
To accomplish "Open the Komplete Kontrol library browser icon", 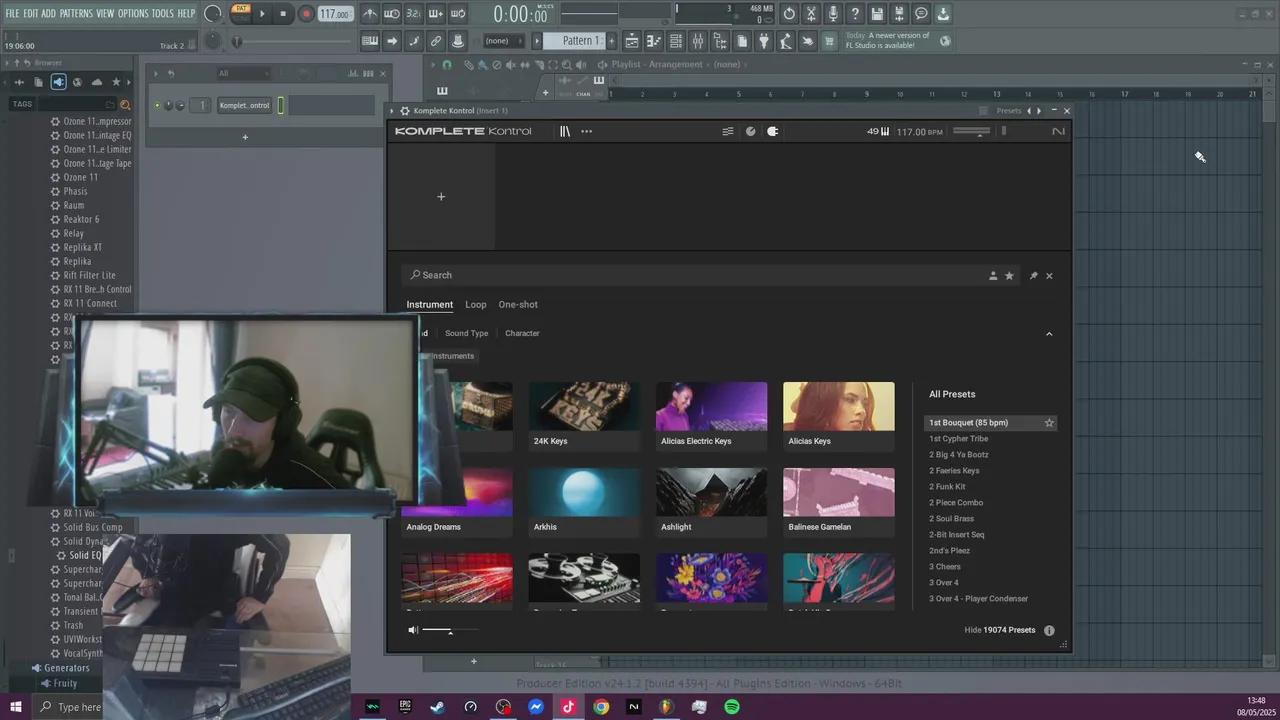I will [565, 131].
